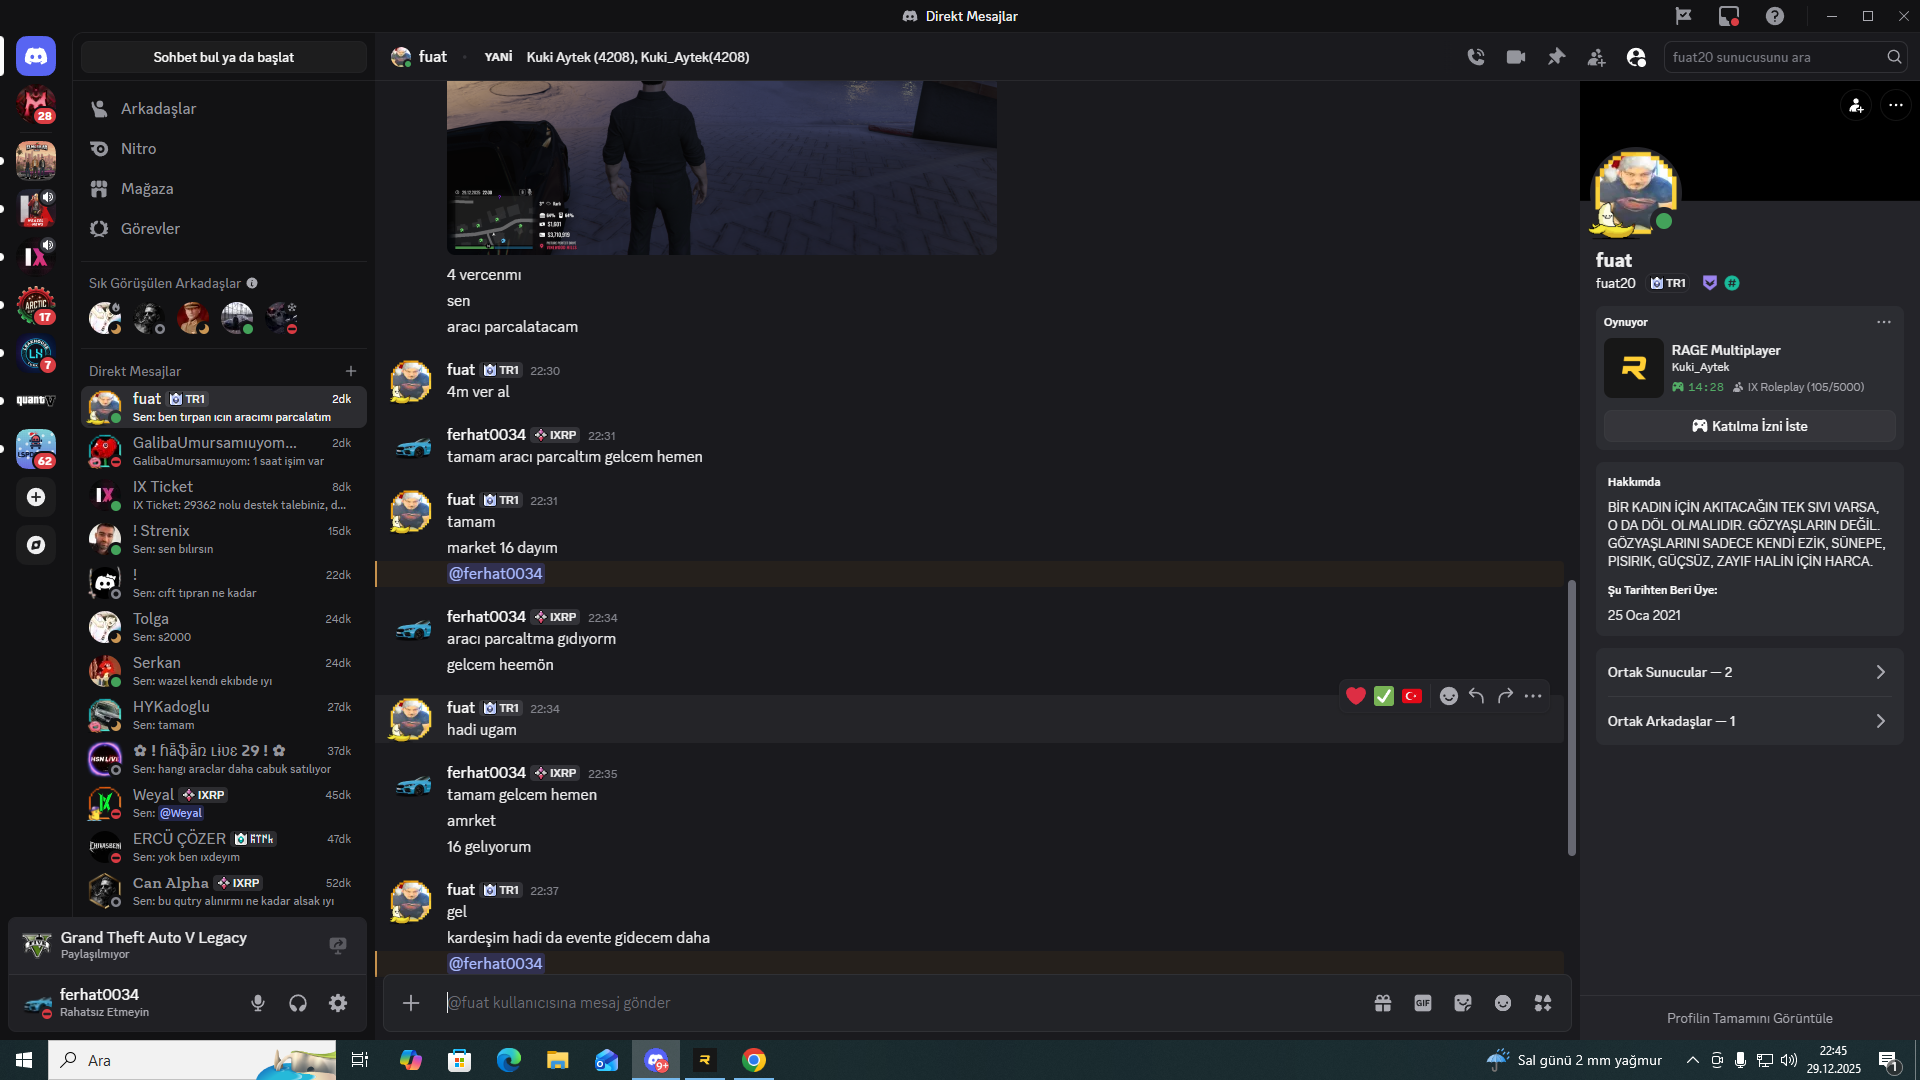This screenshot has width=1920, height=1080.
Task: Open Windows Start menu
Action: [24, 1060]
